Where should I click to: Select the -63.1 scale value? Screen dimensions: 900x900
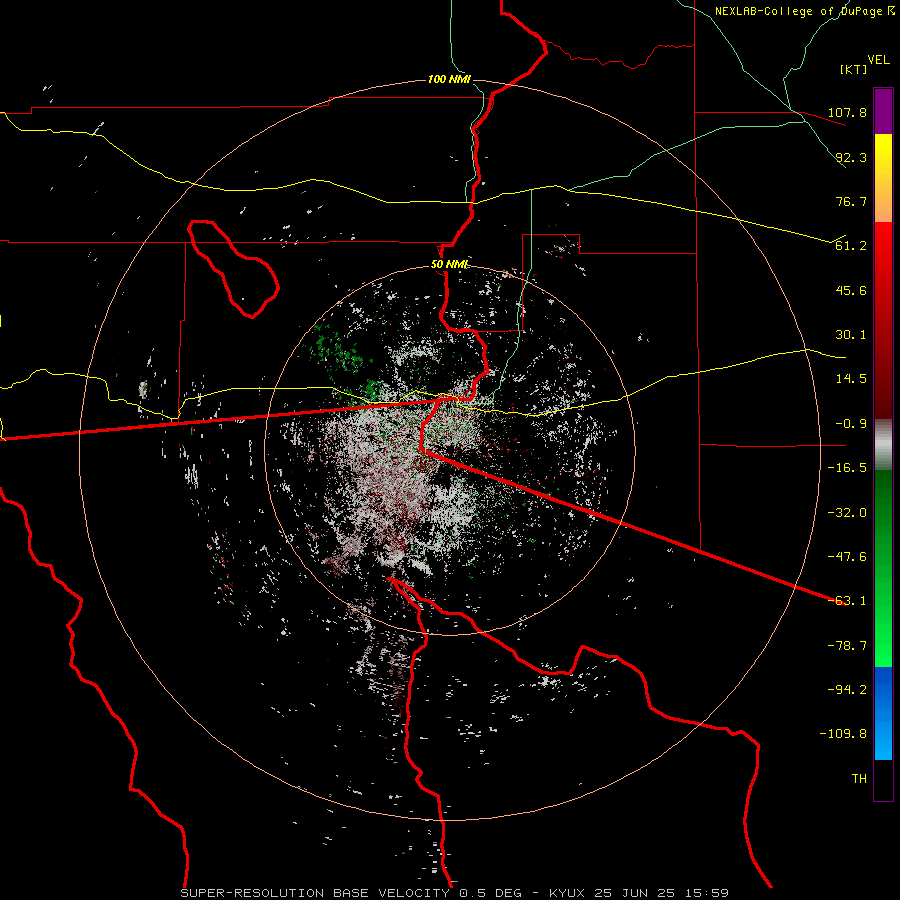847,601
